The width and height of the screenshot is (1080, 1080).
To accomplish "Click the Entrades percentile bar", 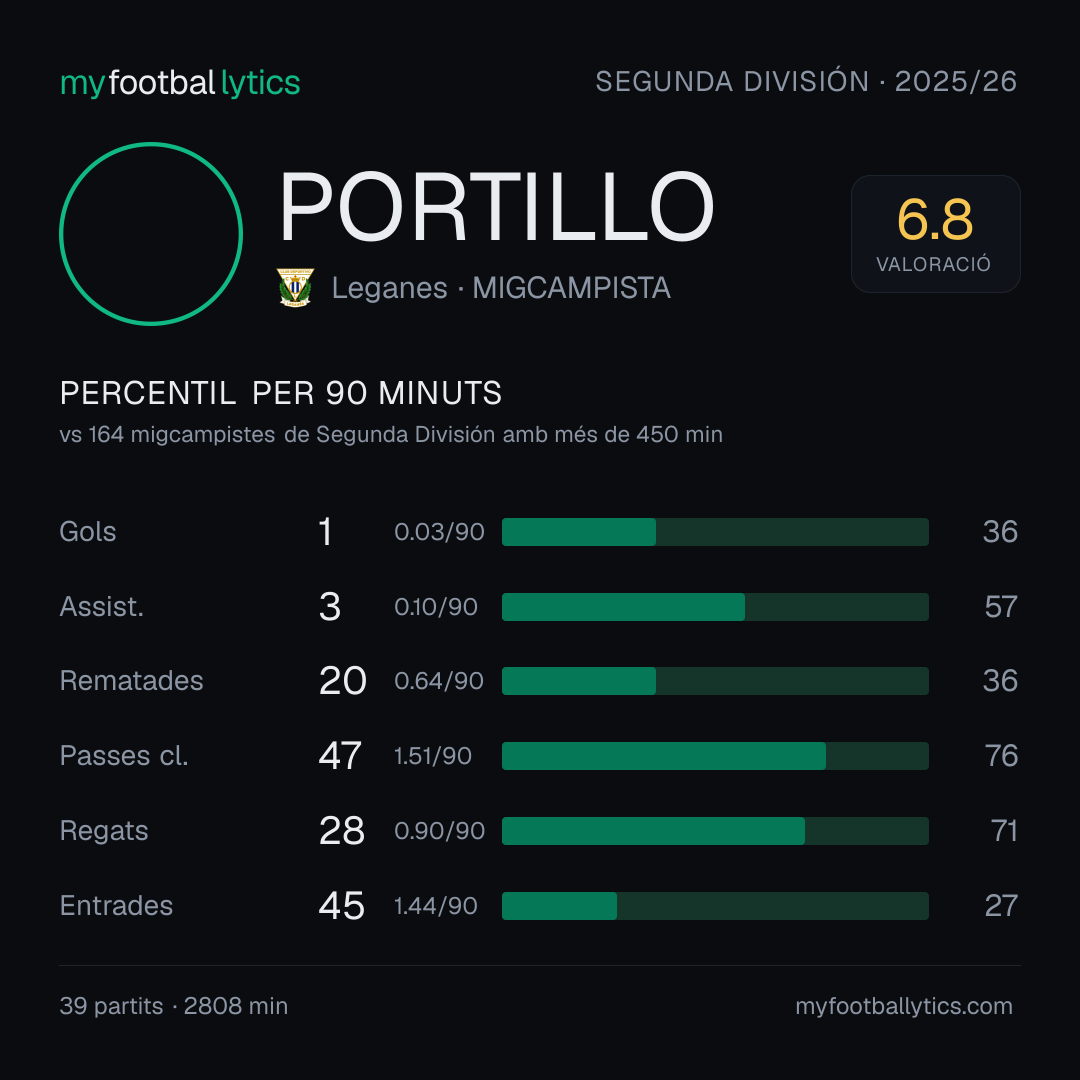I will coord(715,906).
